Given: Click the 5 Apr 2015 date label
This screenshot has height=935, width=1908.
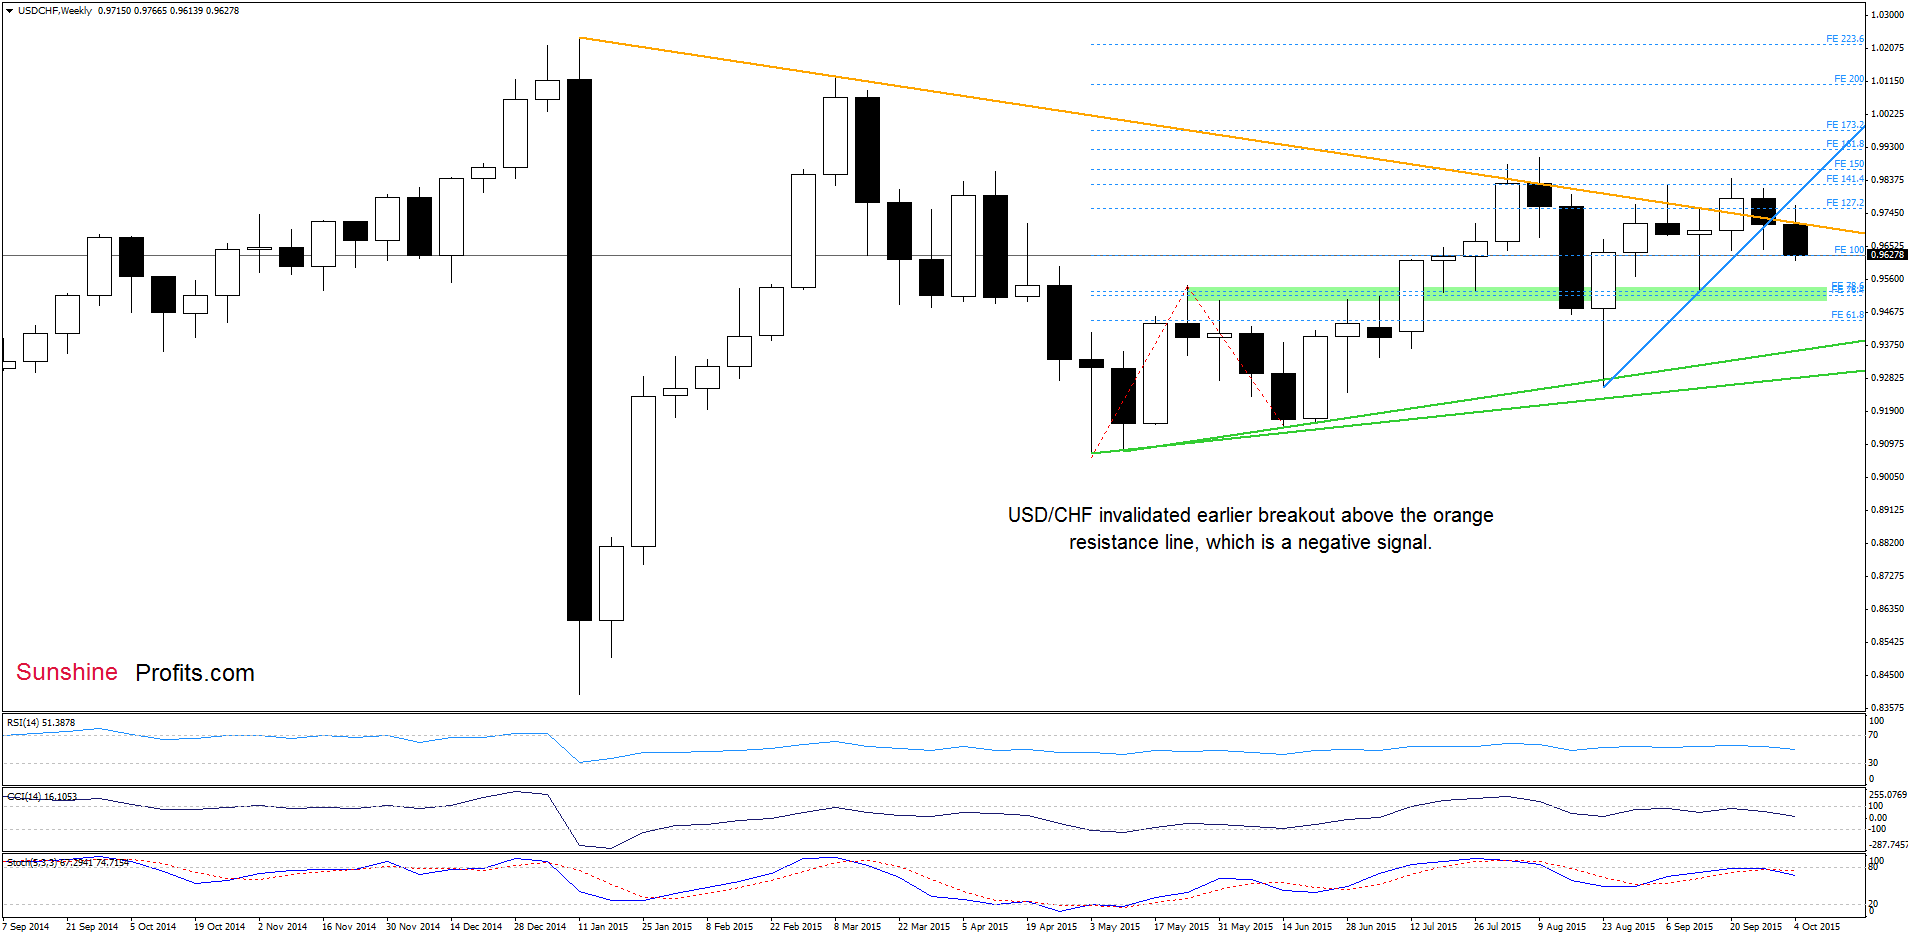Looking at the screenshot, I should click(985, 927).
